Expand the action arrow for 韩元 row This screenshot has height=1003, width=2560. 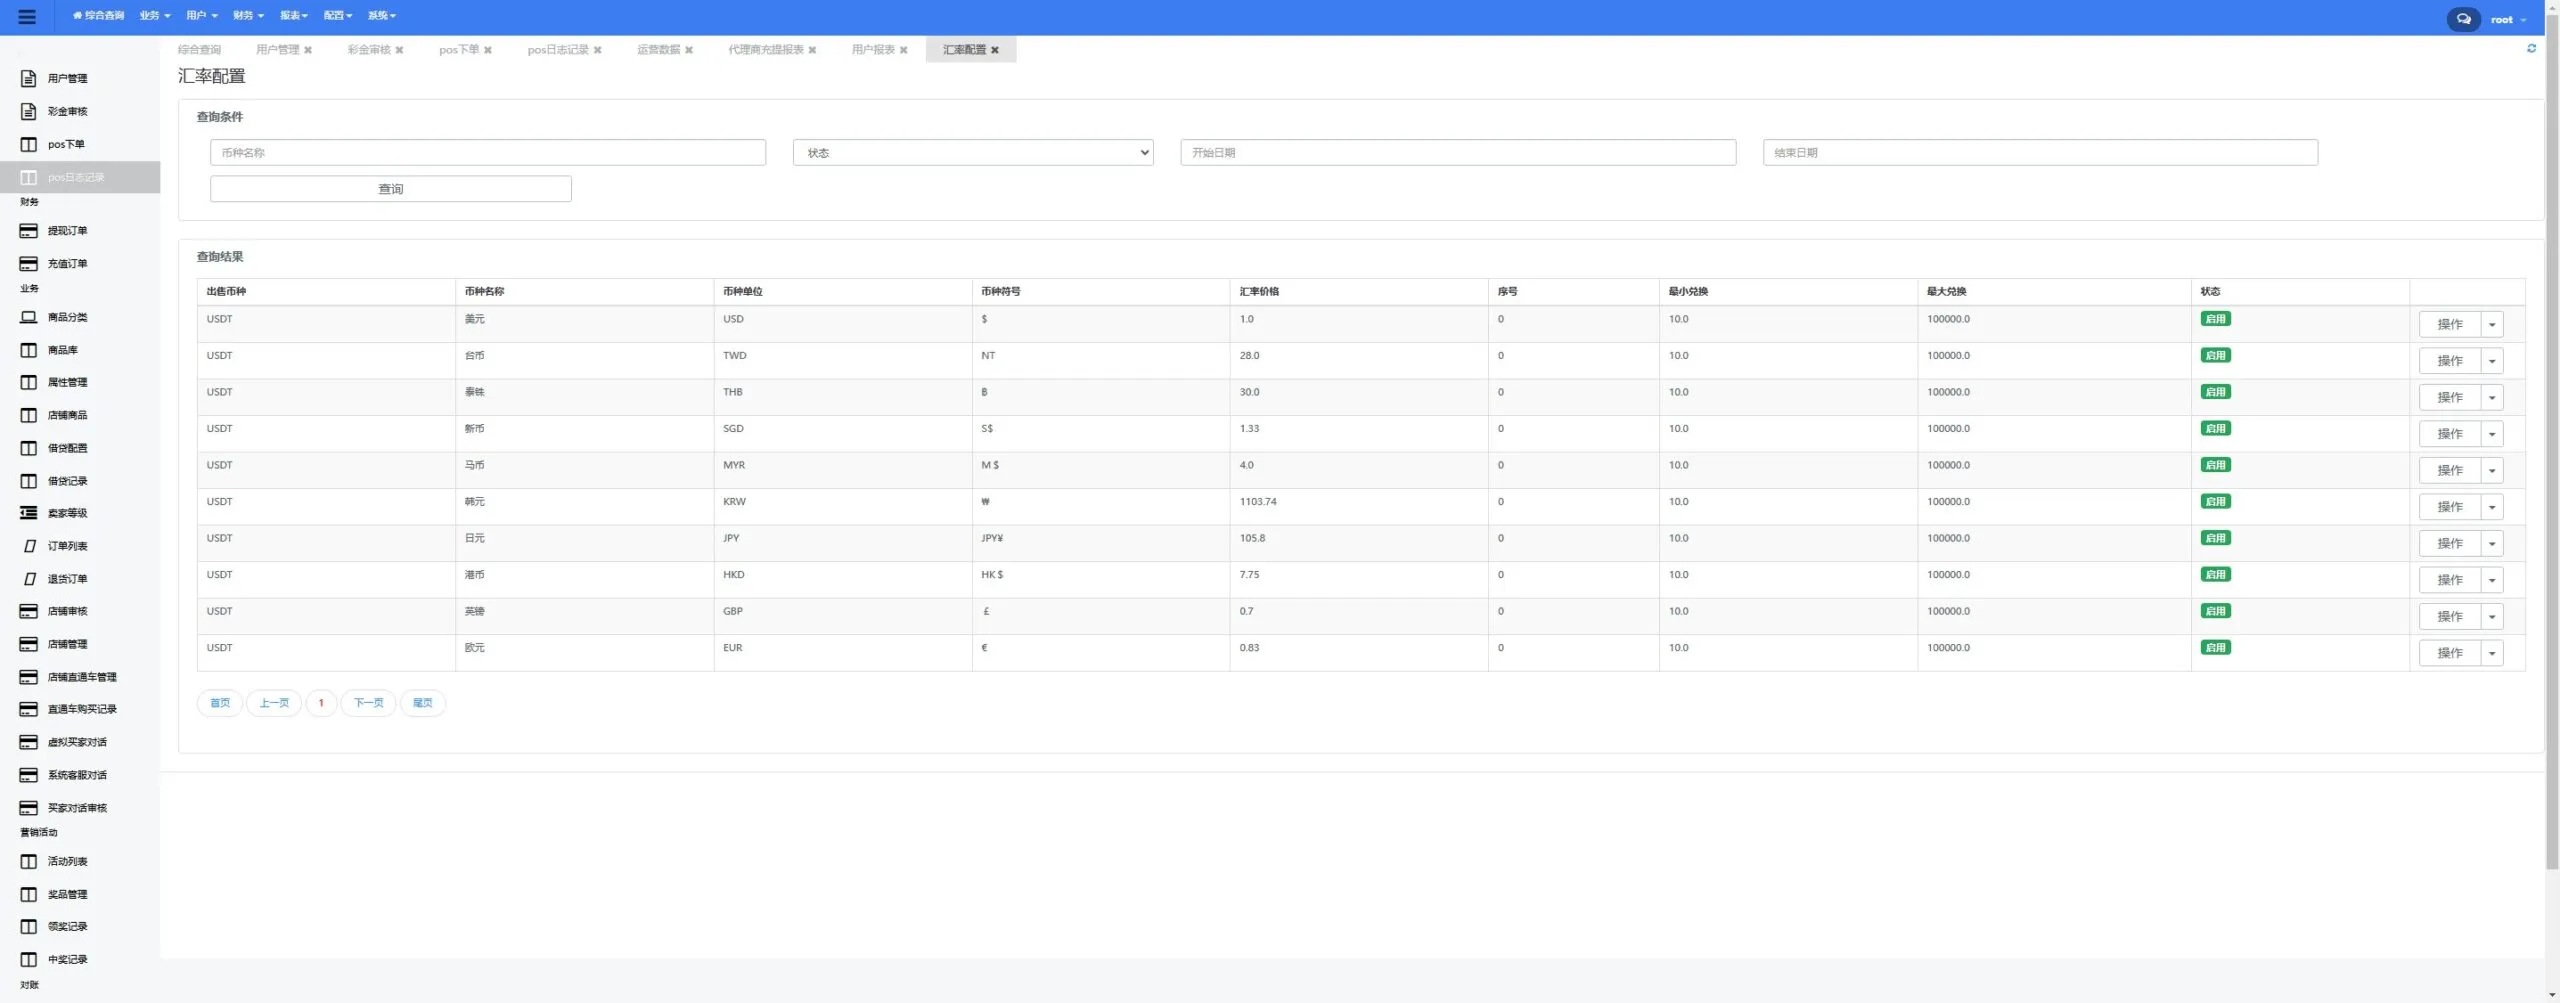tap(2492, 507)
